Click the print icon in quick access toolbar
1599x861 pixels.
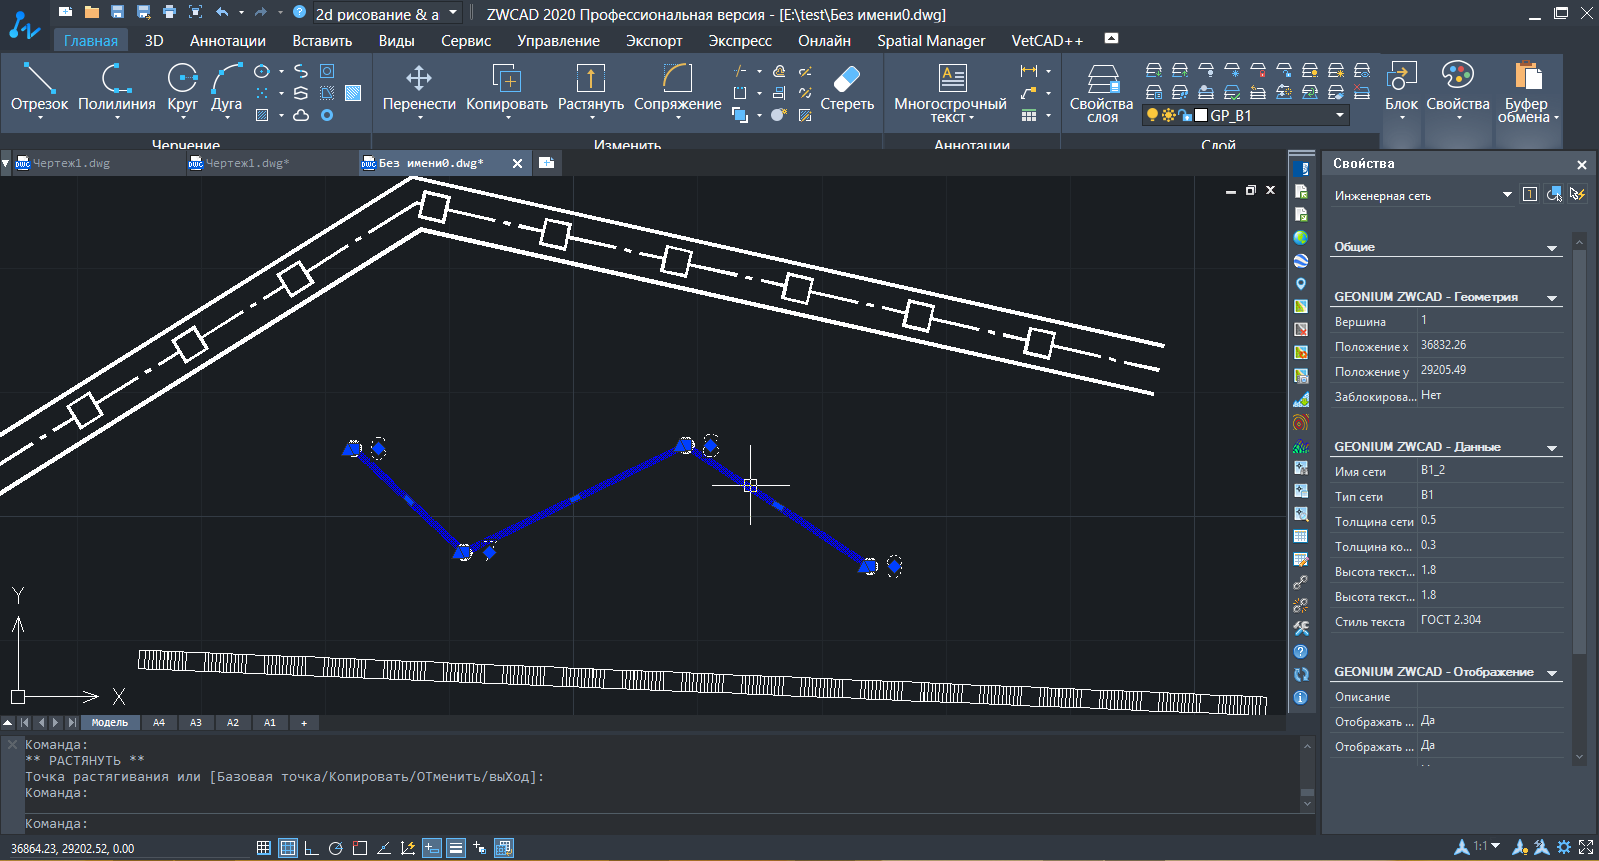click(x=169, y=12)
